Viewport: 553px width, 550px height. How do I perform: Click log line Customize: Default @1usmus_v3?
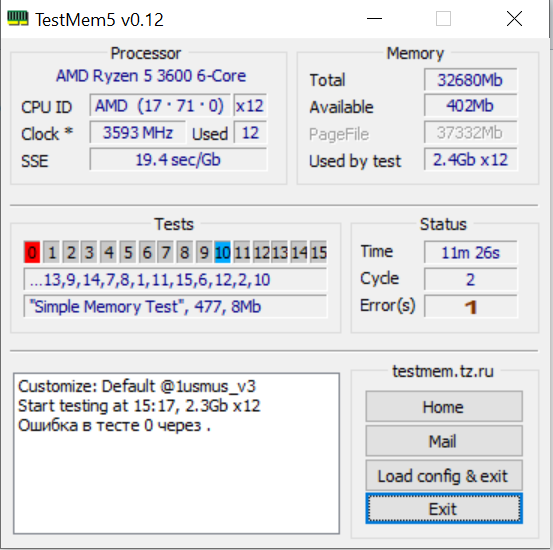137,386
